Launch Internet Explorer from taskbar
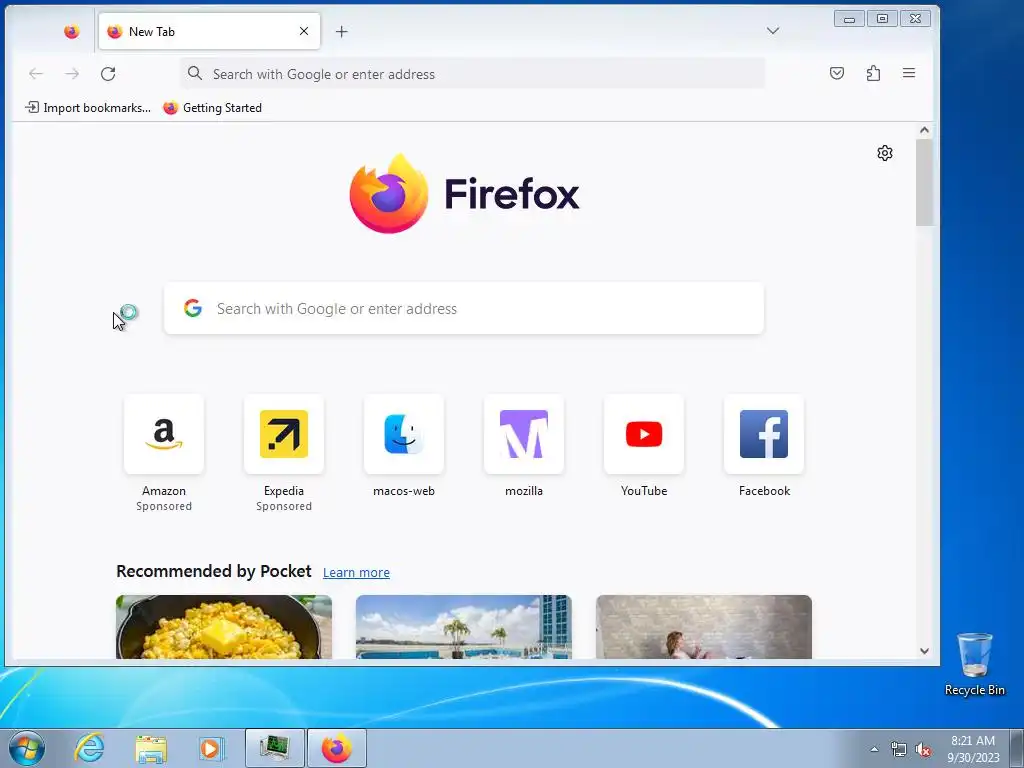The width and height of the screenshot is (1024, 768). pos(89,748)
